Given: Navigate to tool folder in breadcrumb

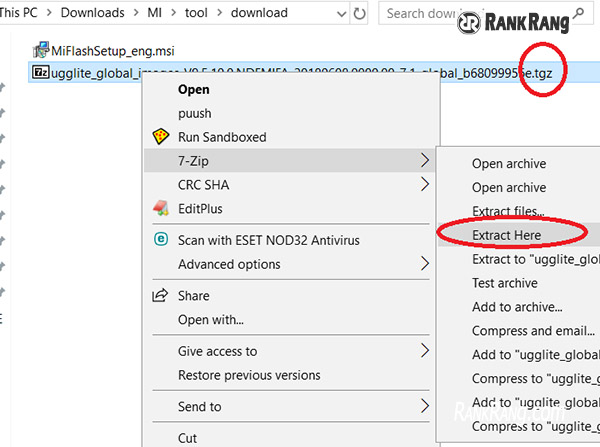Looking at the screenshot, I should click(x=196, y=13).
